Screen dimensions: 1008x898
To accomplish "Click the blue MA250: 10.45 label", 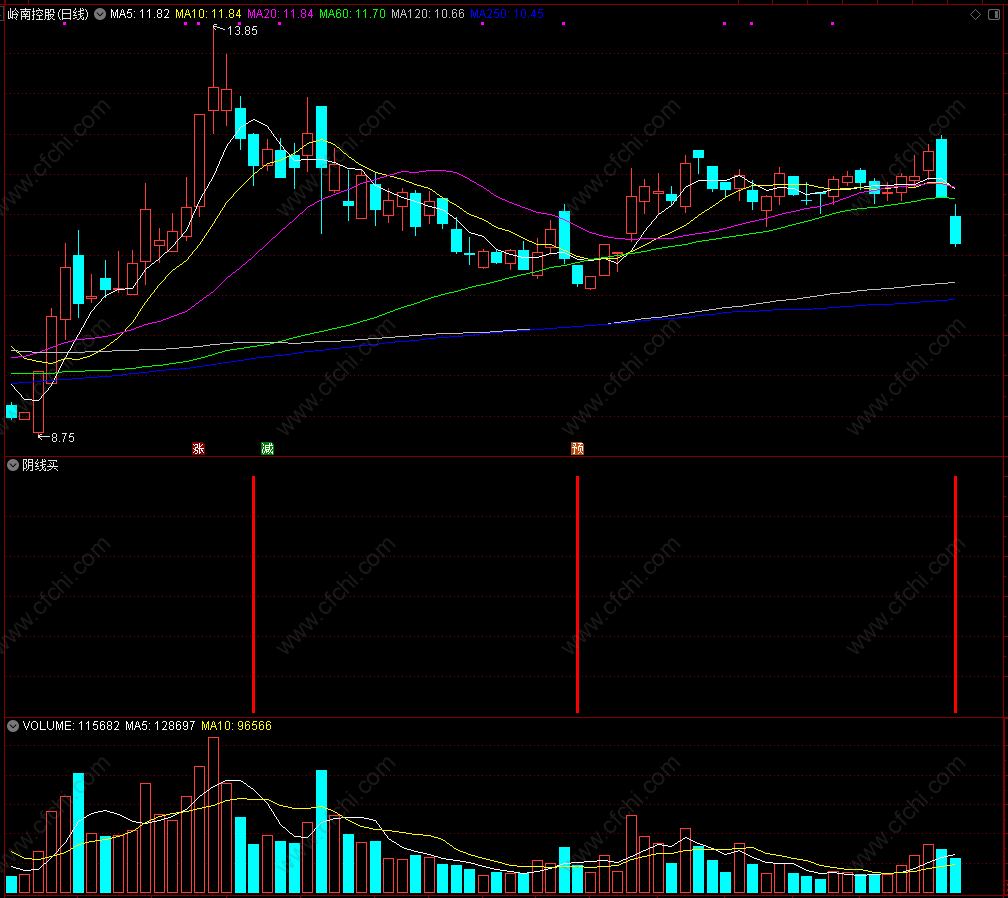I will point(507,14).
